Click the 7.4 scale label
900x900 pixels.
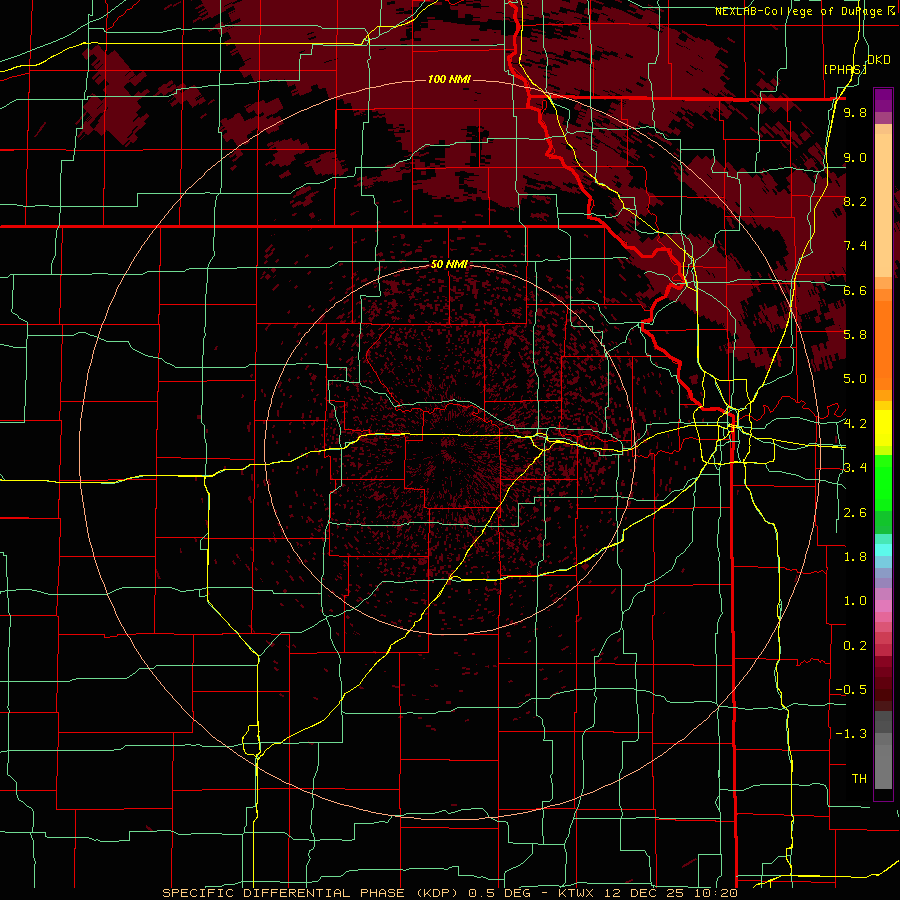855,246
